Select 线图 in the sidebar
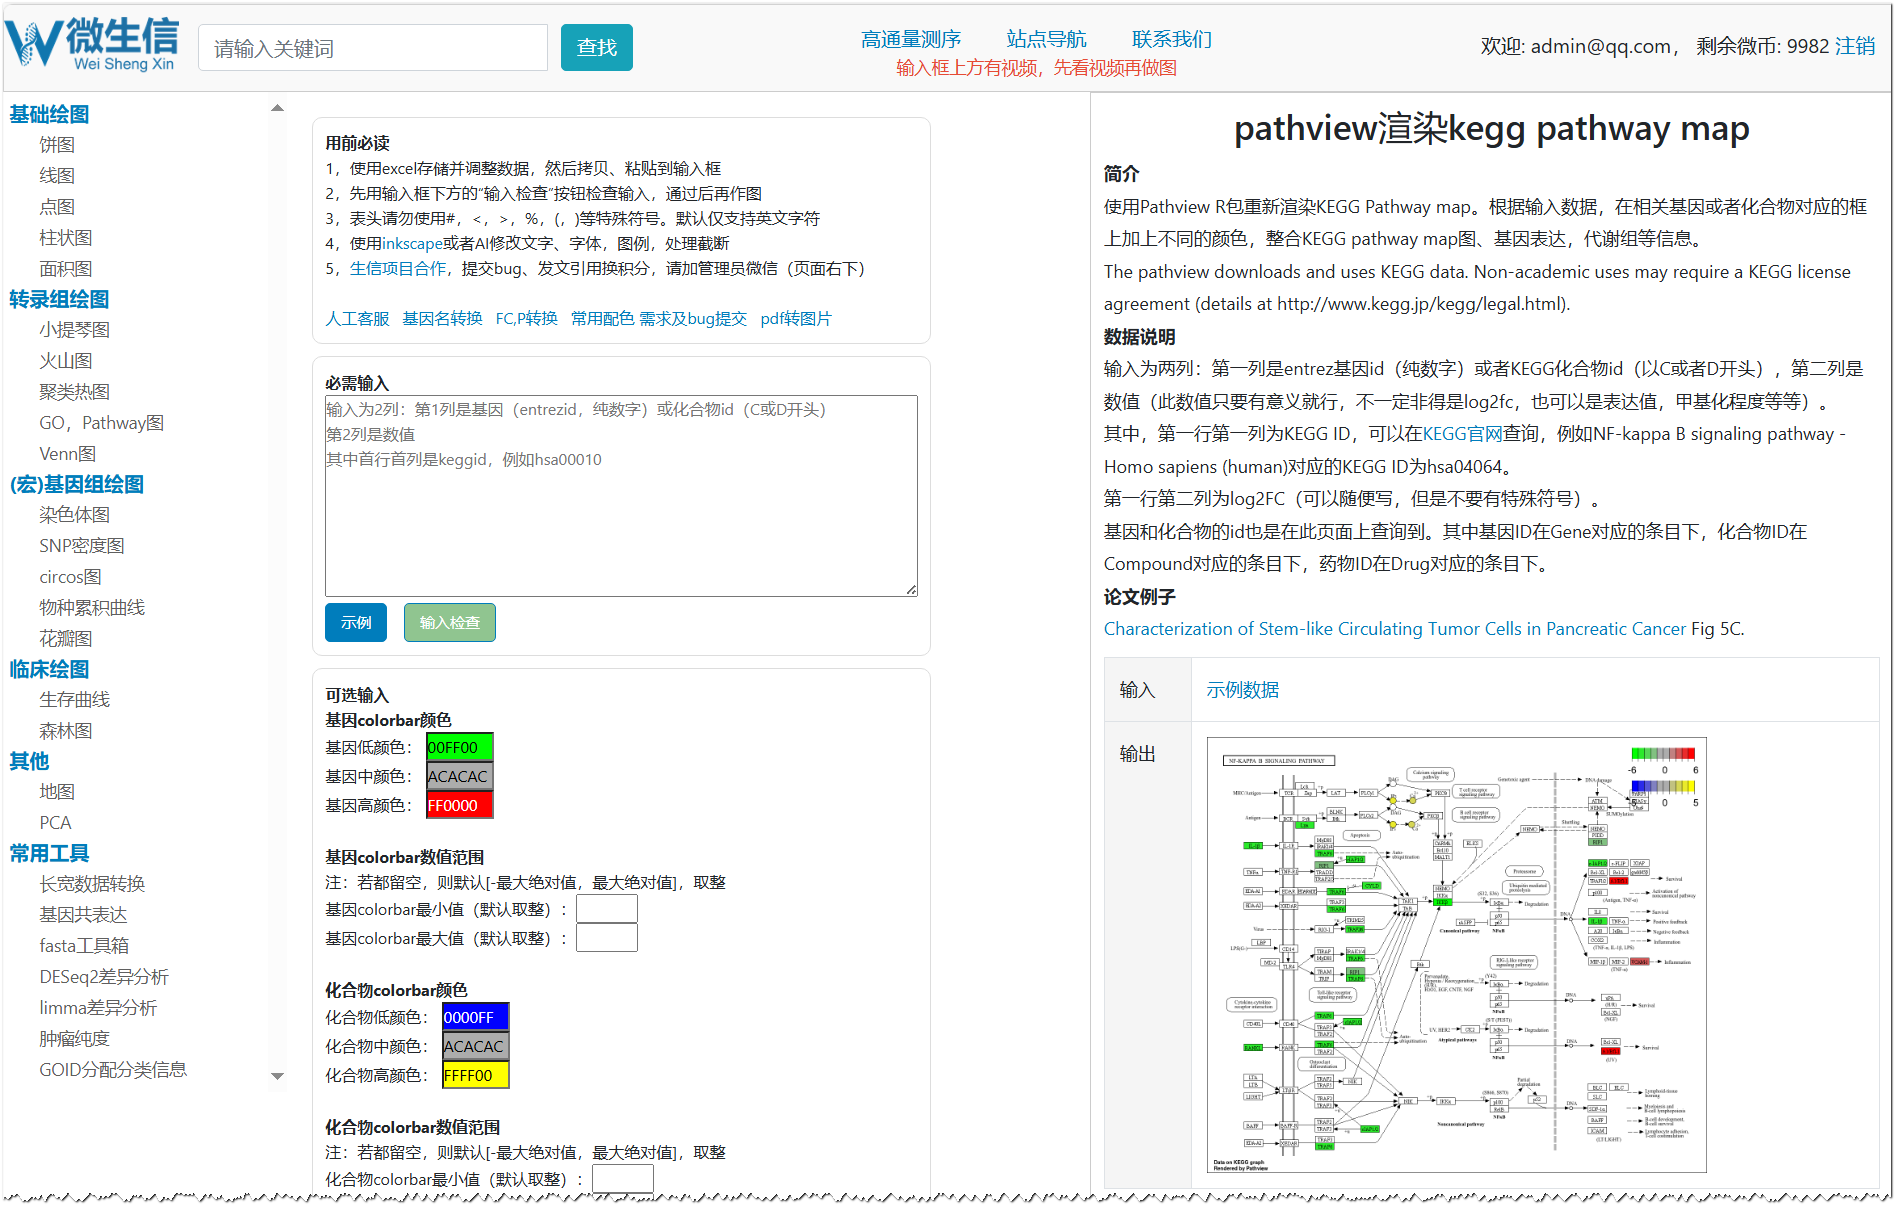1895x1211 pixels. [57, 176]
